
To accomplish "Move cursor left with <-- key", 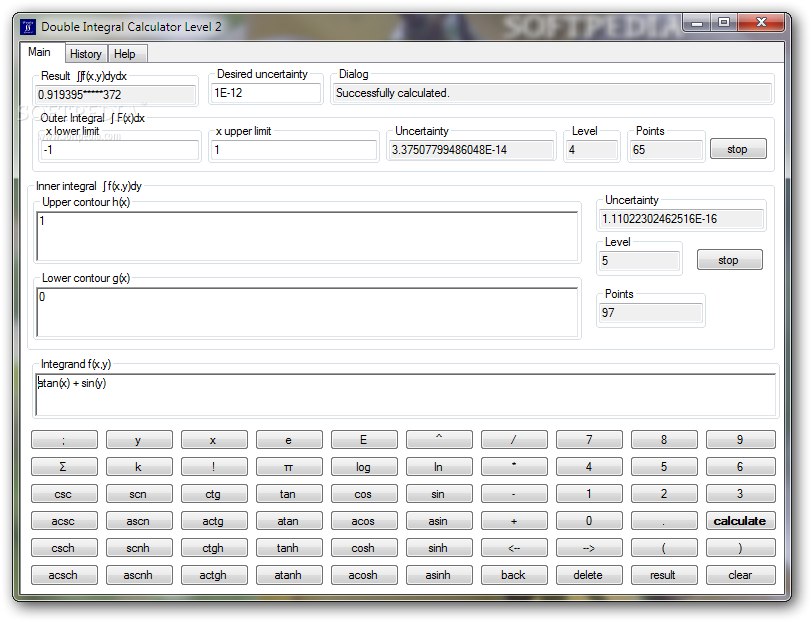I will pyautogui.click(x=513, y=548).
